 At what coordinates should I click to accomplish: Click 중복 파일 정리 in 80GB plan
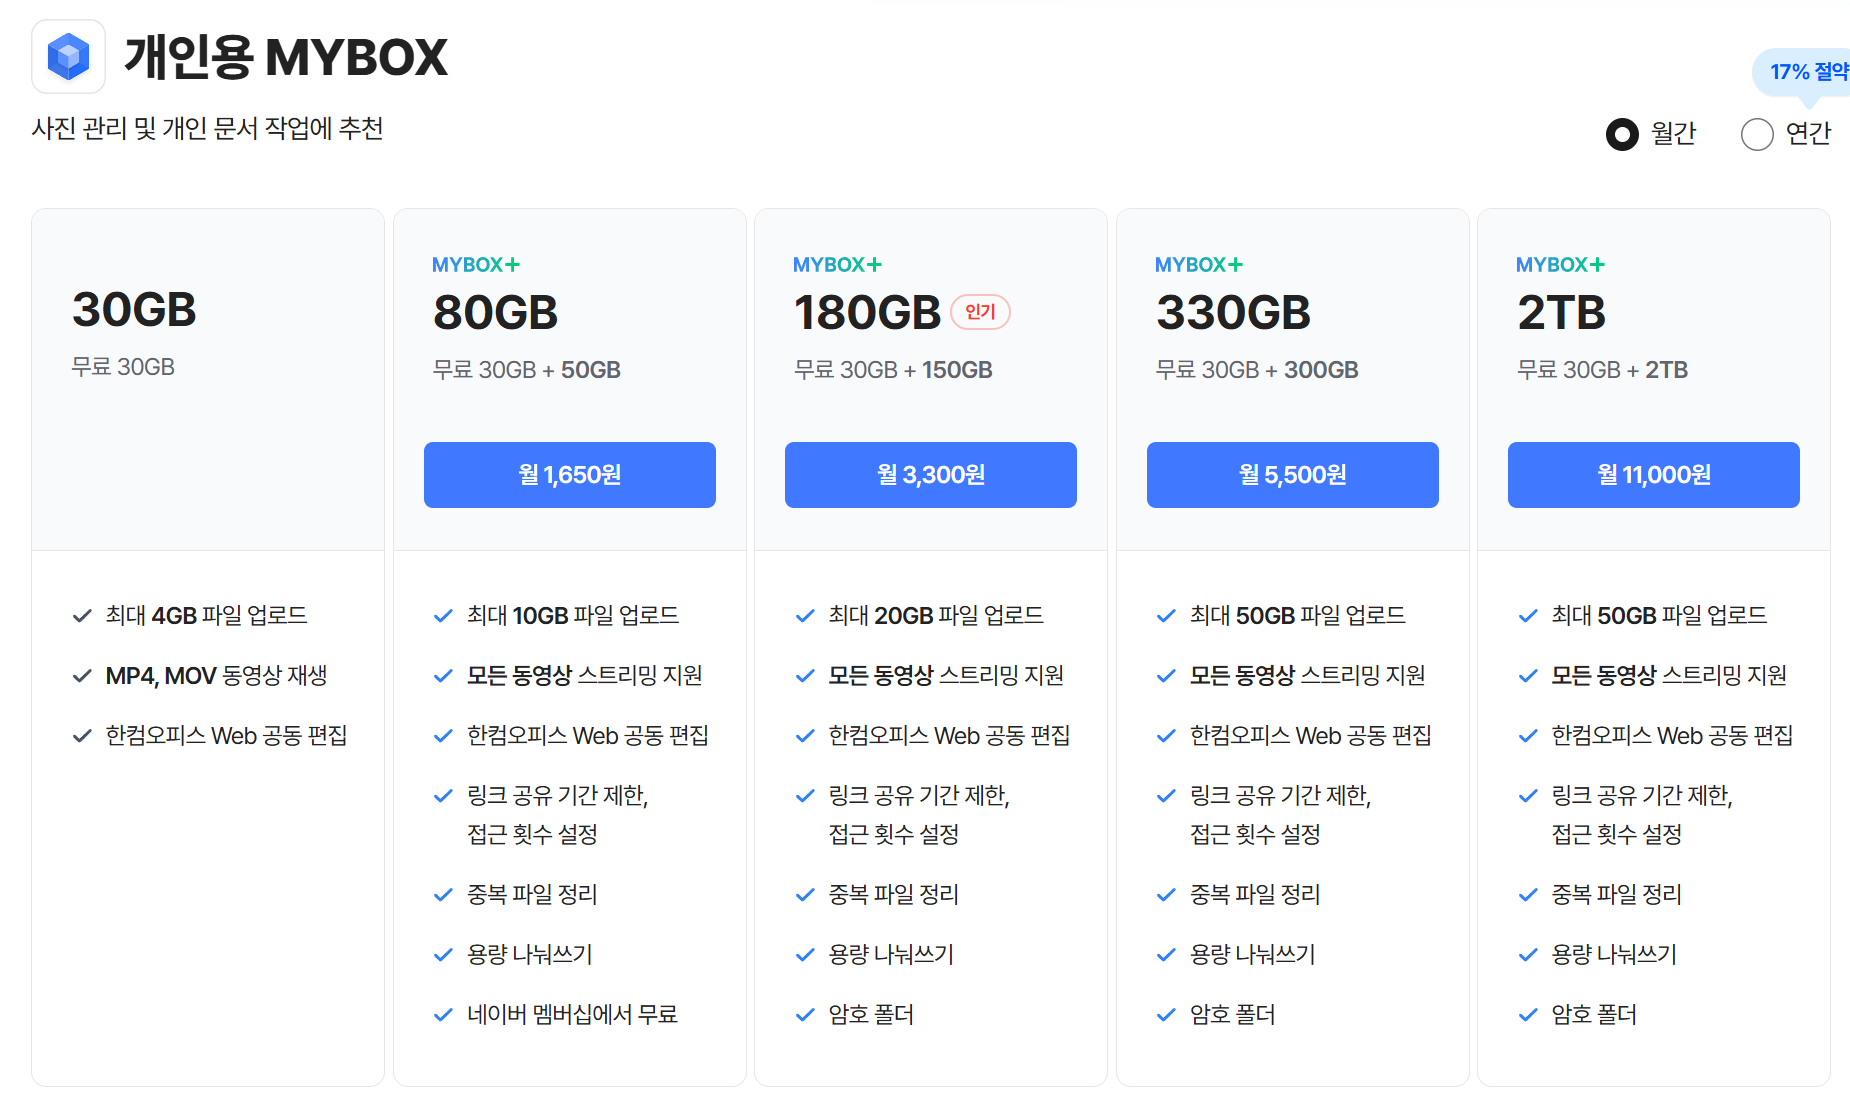coord(532,895)
